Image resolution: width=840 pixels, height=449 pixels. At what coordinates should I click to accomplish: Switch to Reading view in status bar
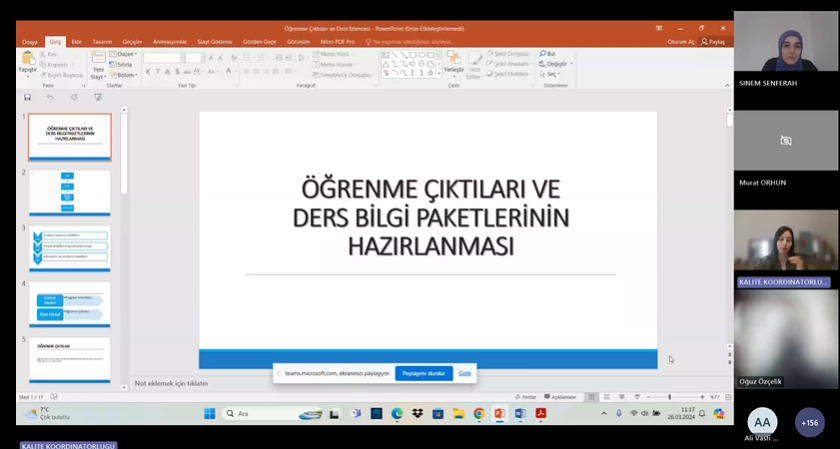(x=621, y=397)
